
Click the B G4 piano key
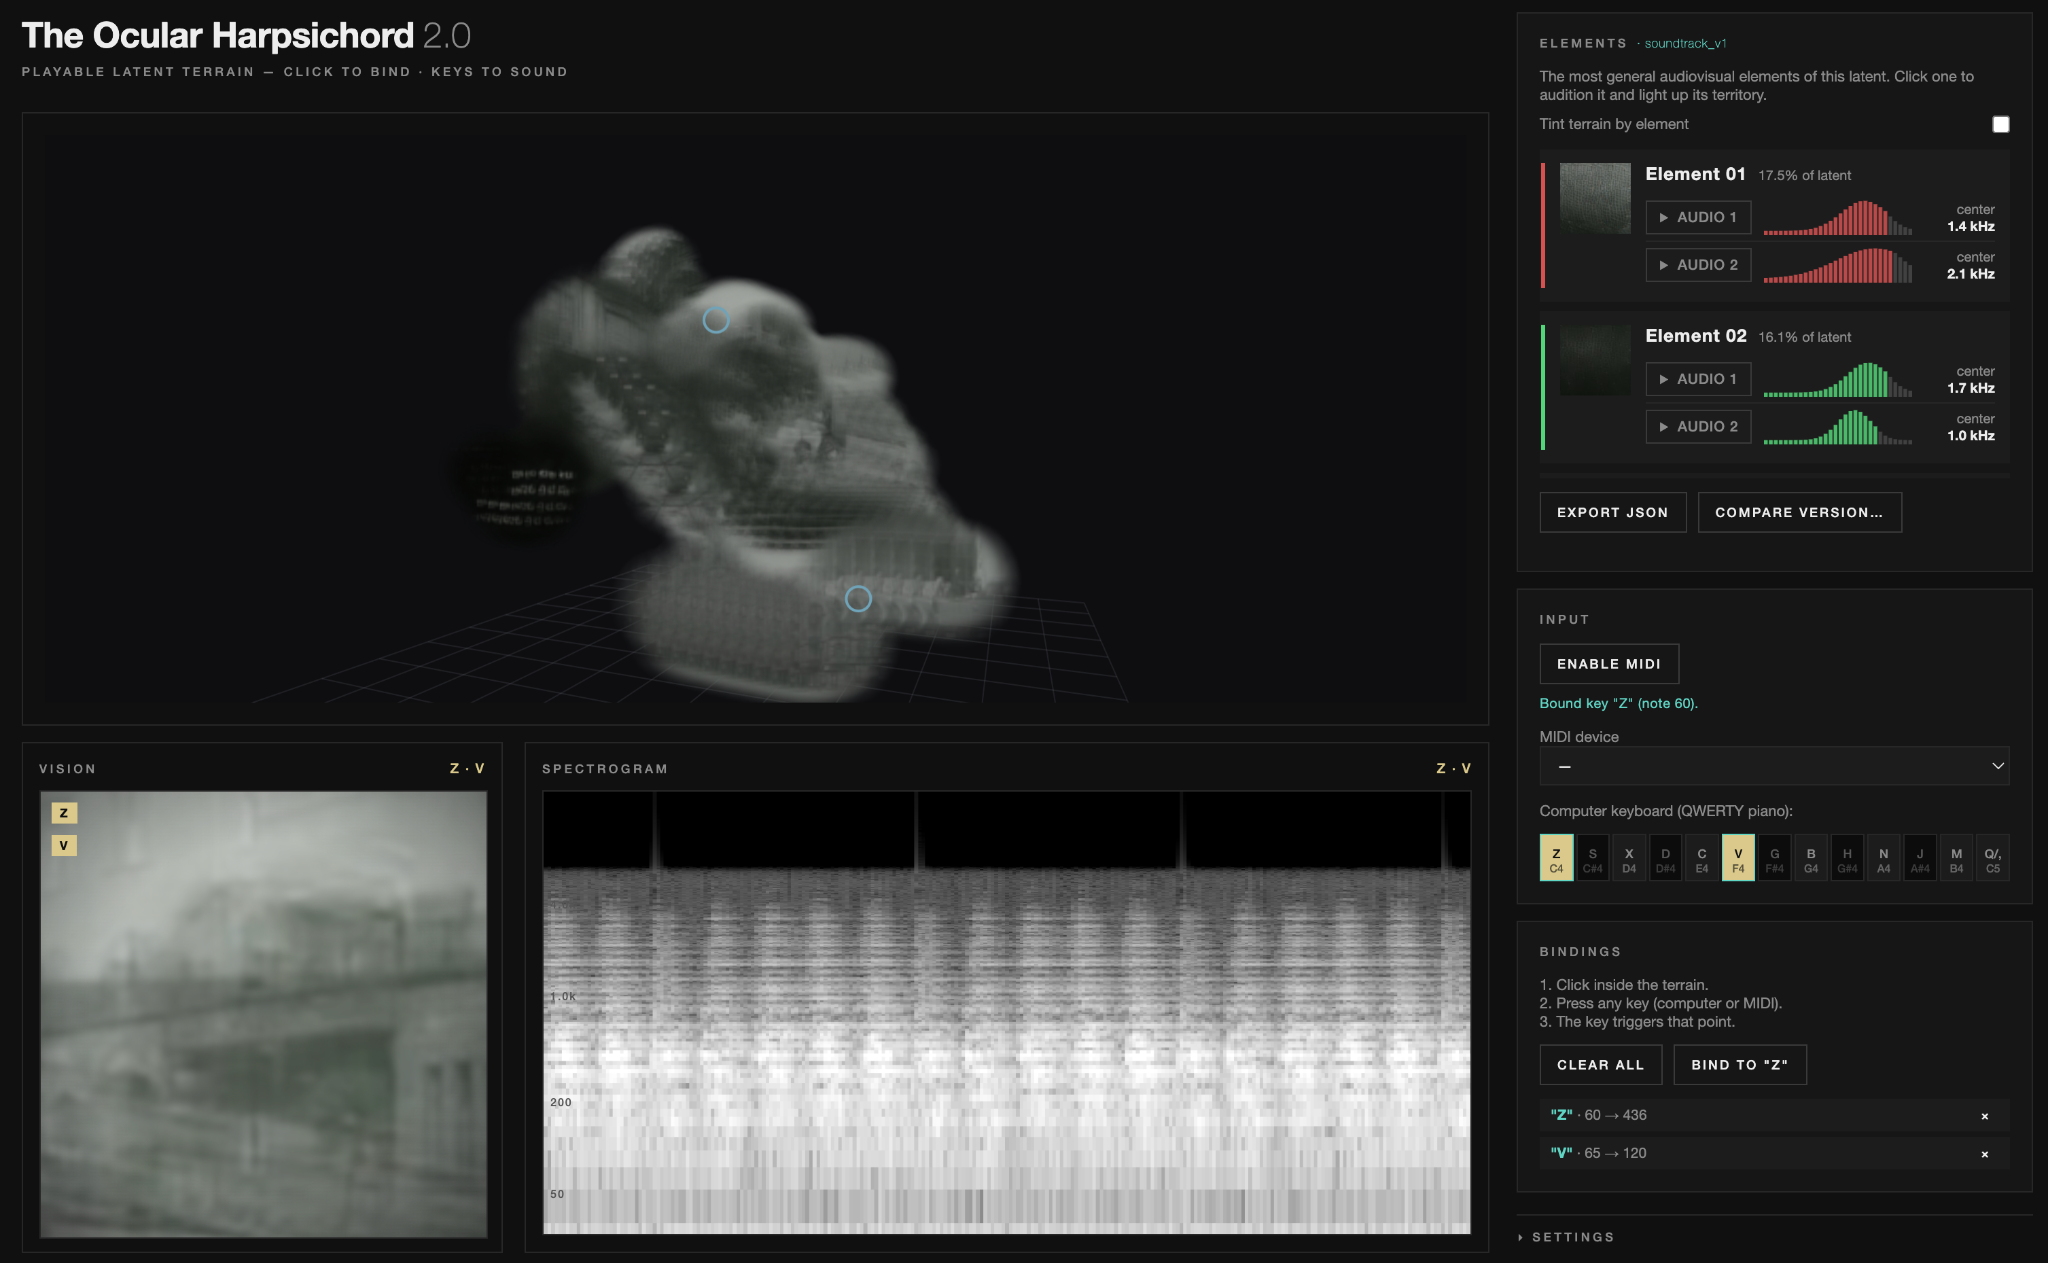tap(1811, 858)
